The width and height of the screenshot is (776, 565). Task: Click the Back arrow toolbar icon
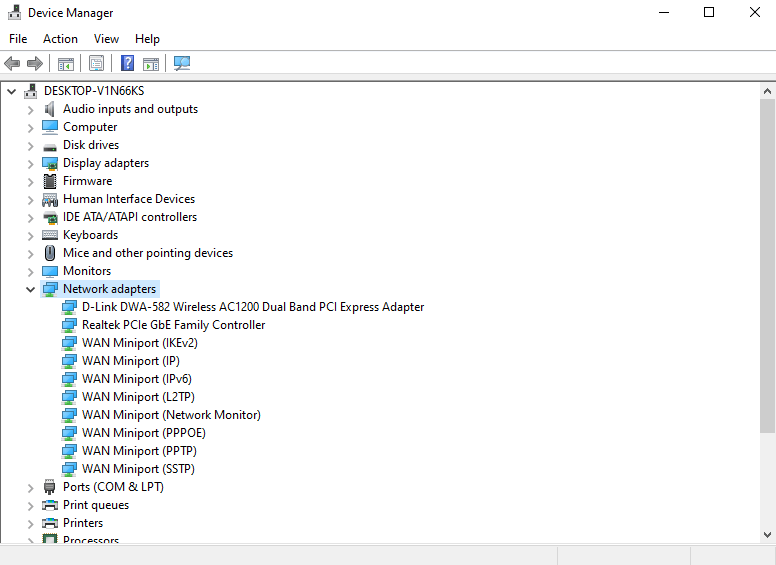(12, 63)
